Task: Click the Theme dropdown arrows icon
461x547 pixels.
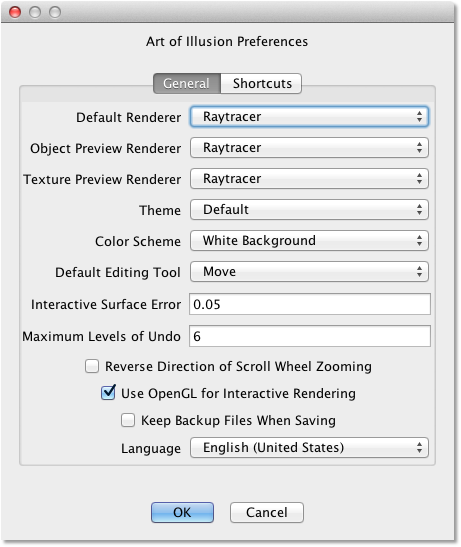Action: [419, 210]
